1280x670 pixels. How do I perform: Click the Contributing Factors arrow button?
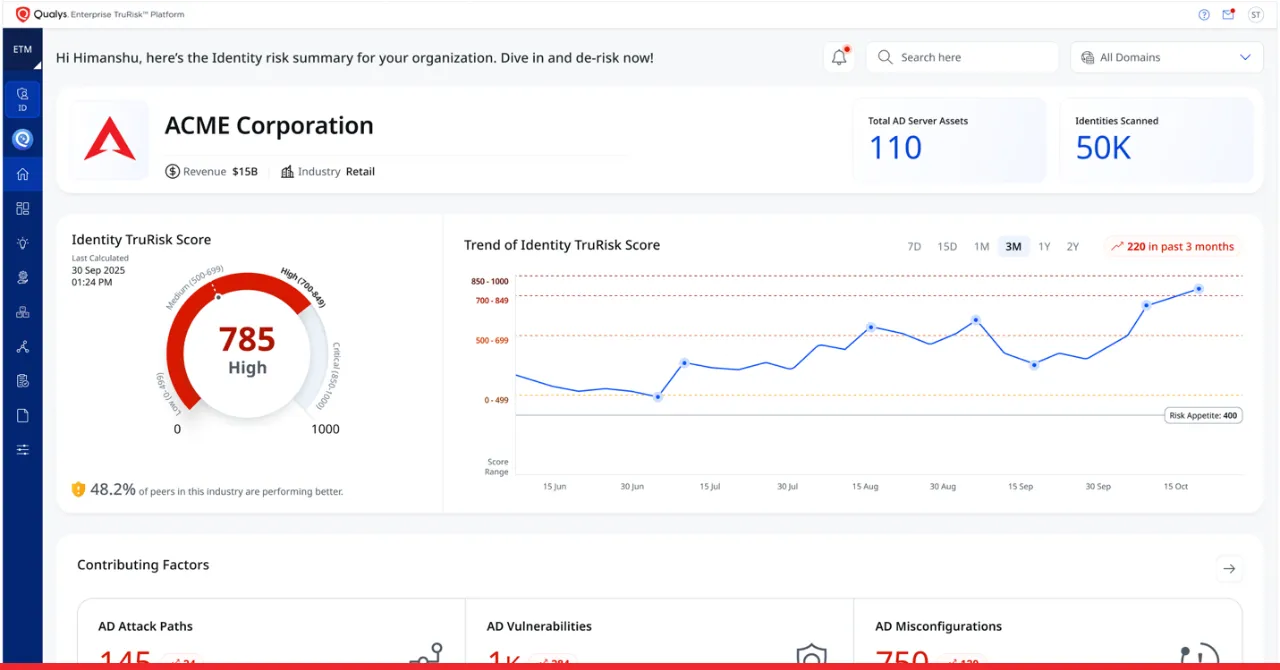(x=1229, y=569)
